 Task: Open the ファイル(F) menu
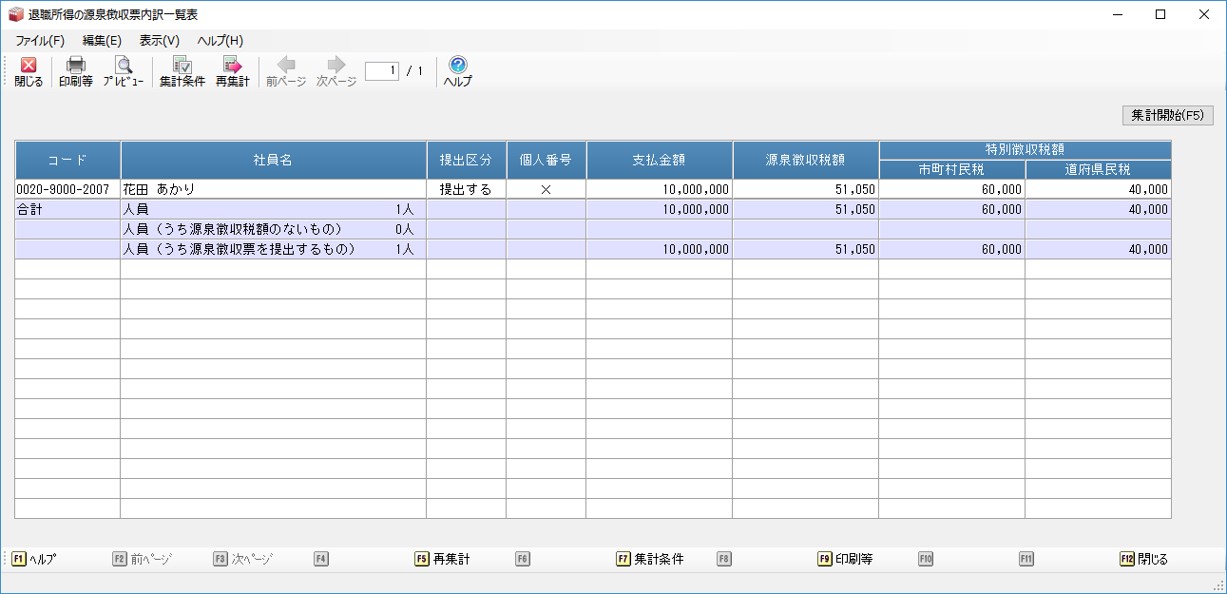pos(40,41)
